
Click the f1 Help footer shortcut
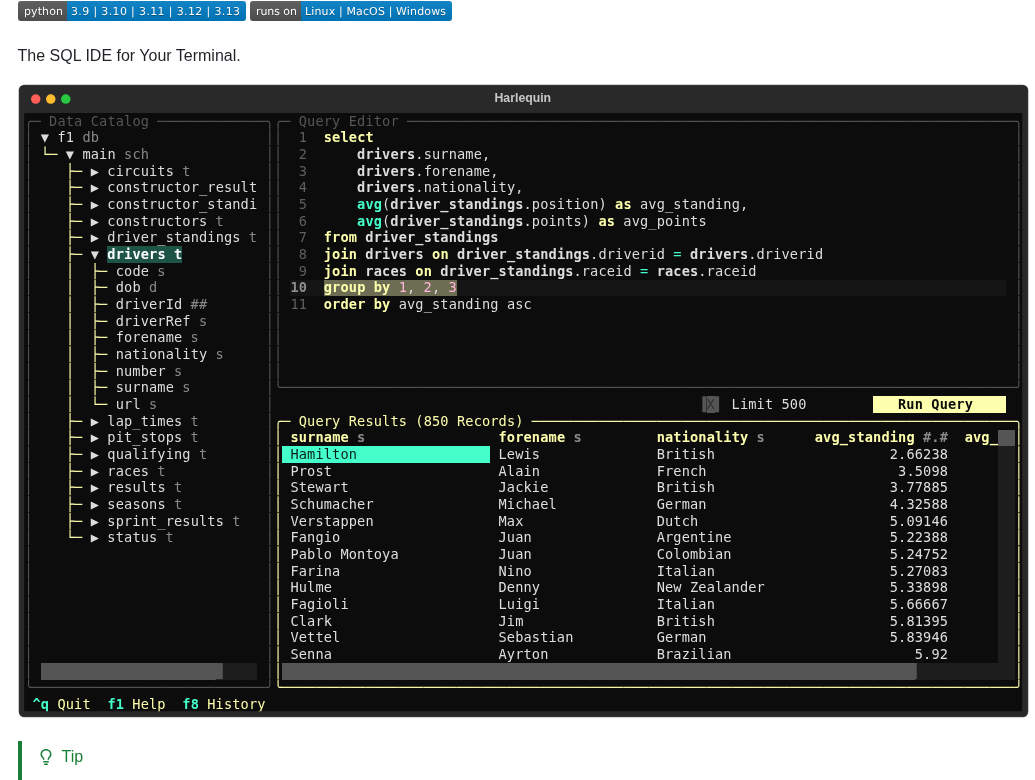pyautogui.click(x=137, y=704)
